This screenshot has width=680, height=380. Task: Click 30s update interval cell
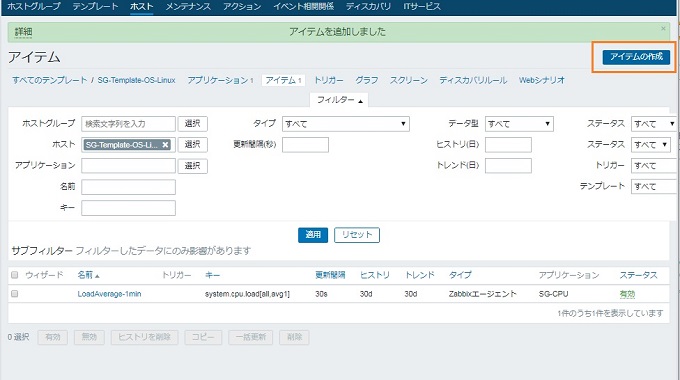click(321, 294)
